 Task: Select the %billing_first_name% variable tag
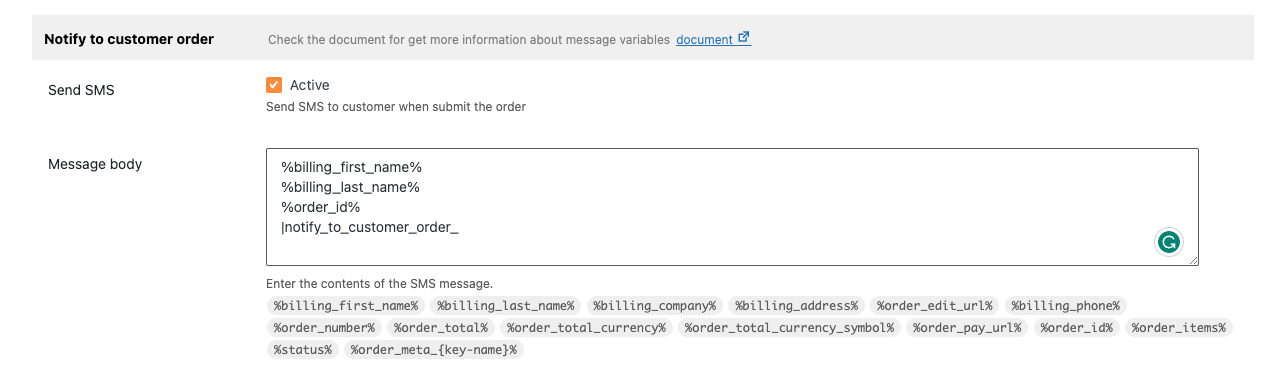click(x=347, y=305)
